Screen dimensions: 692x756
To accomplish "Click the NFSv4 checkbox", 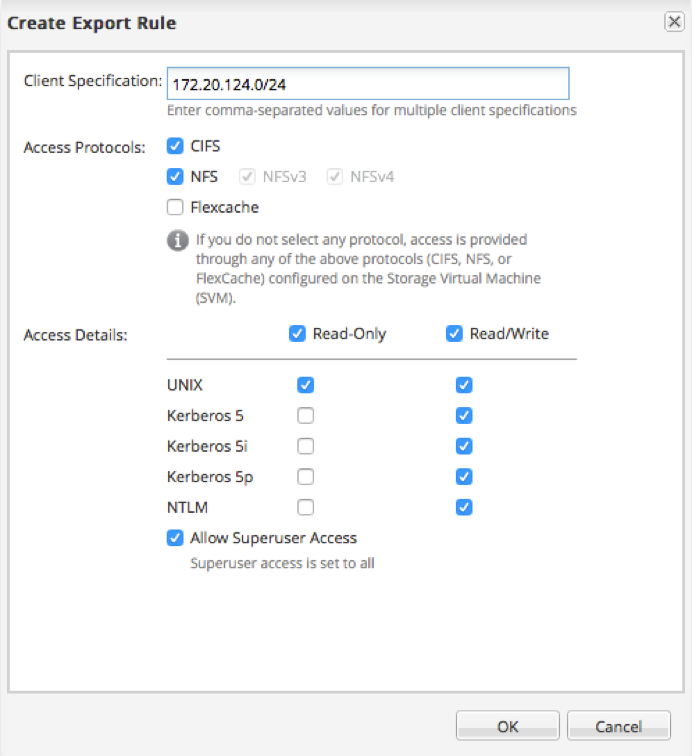I will coord(335,177).
